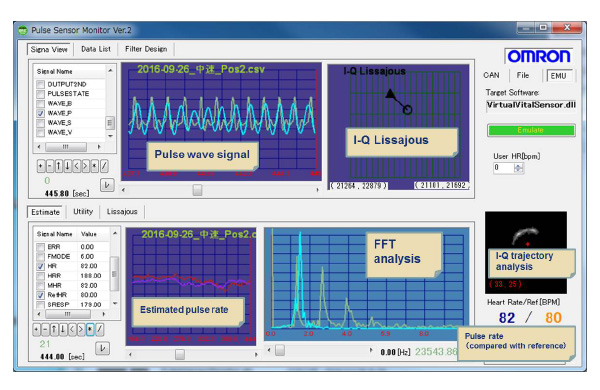
Task: Click the Value column header
Action: [x=89, y=234]
